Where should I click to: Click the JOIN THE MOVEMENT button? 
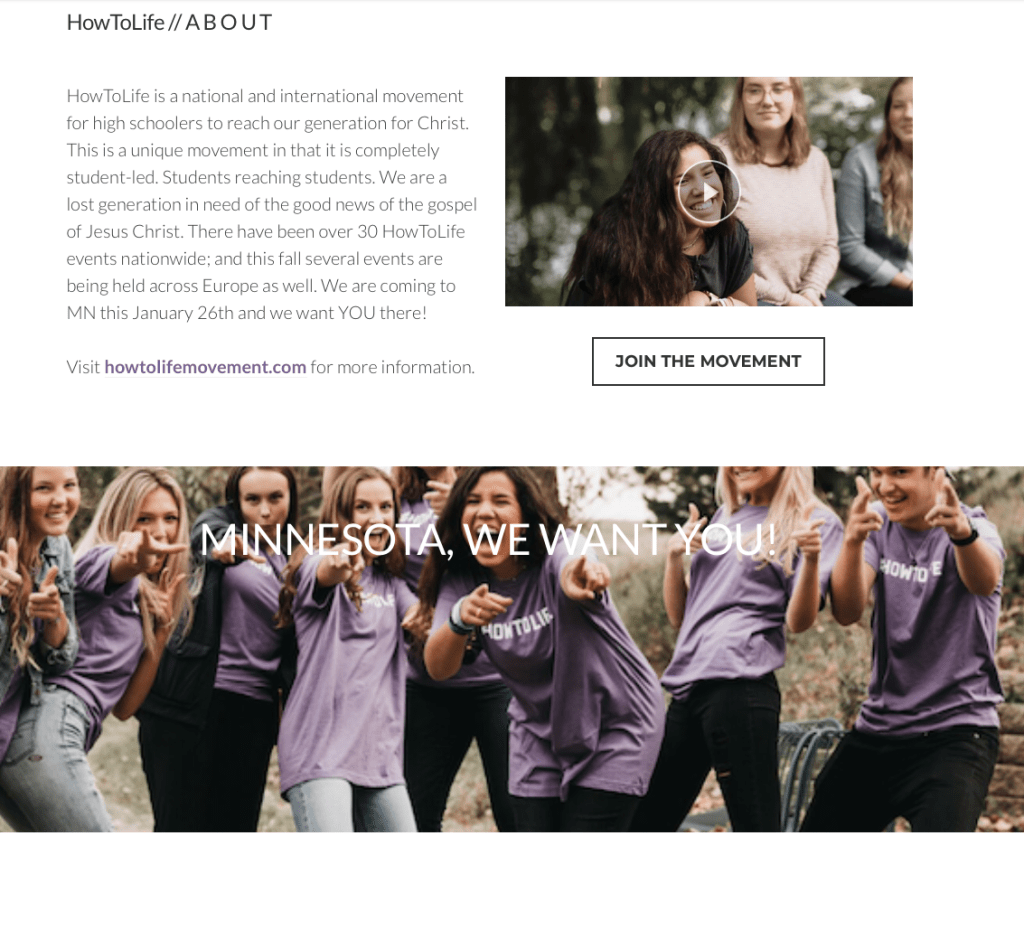(708, 361)
